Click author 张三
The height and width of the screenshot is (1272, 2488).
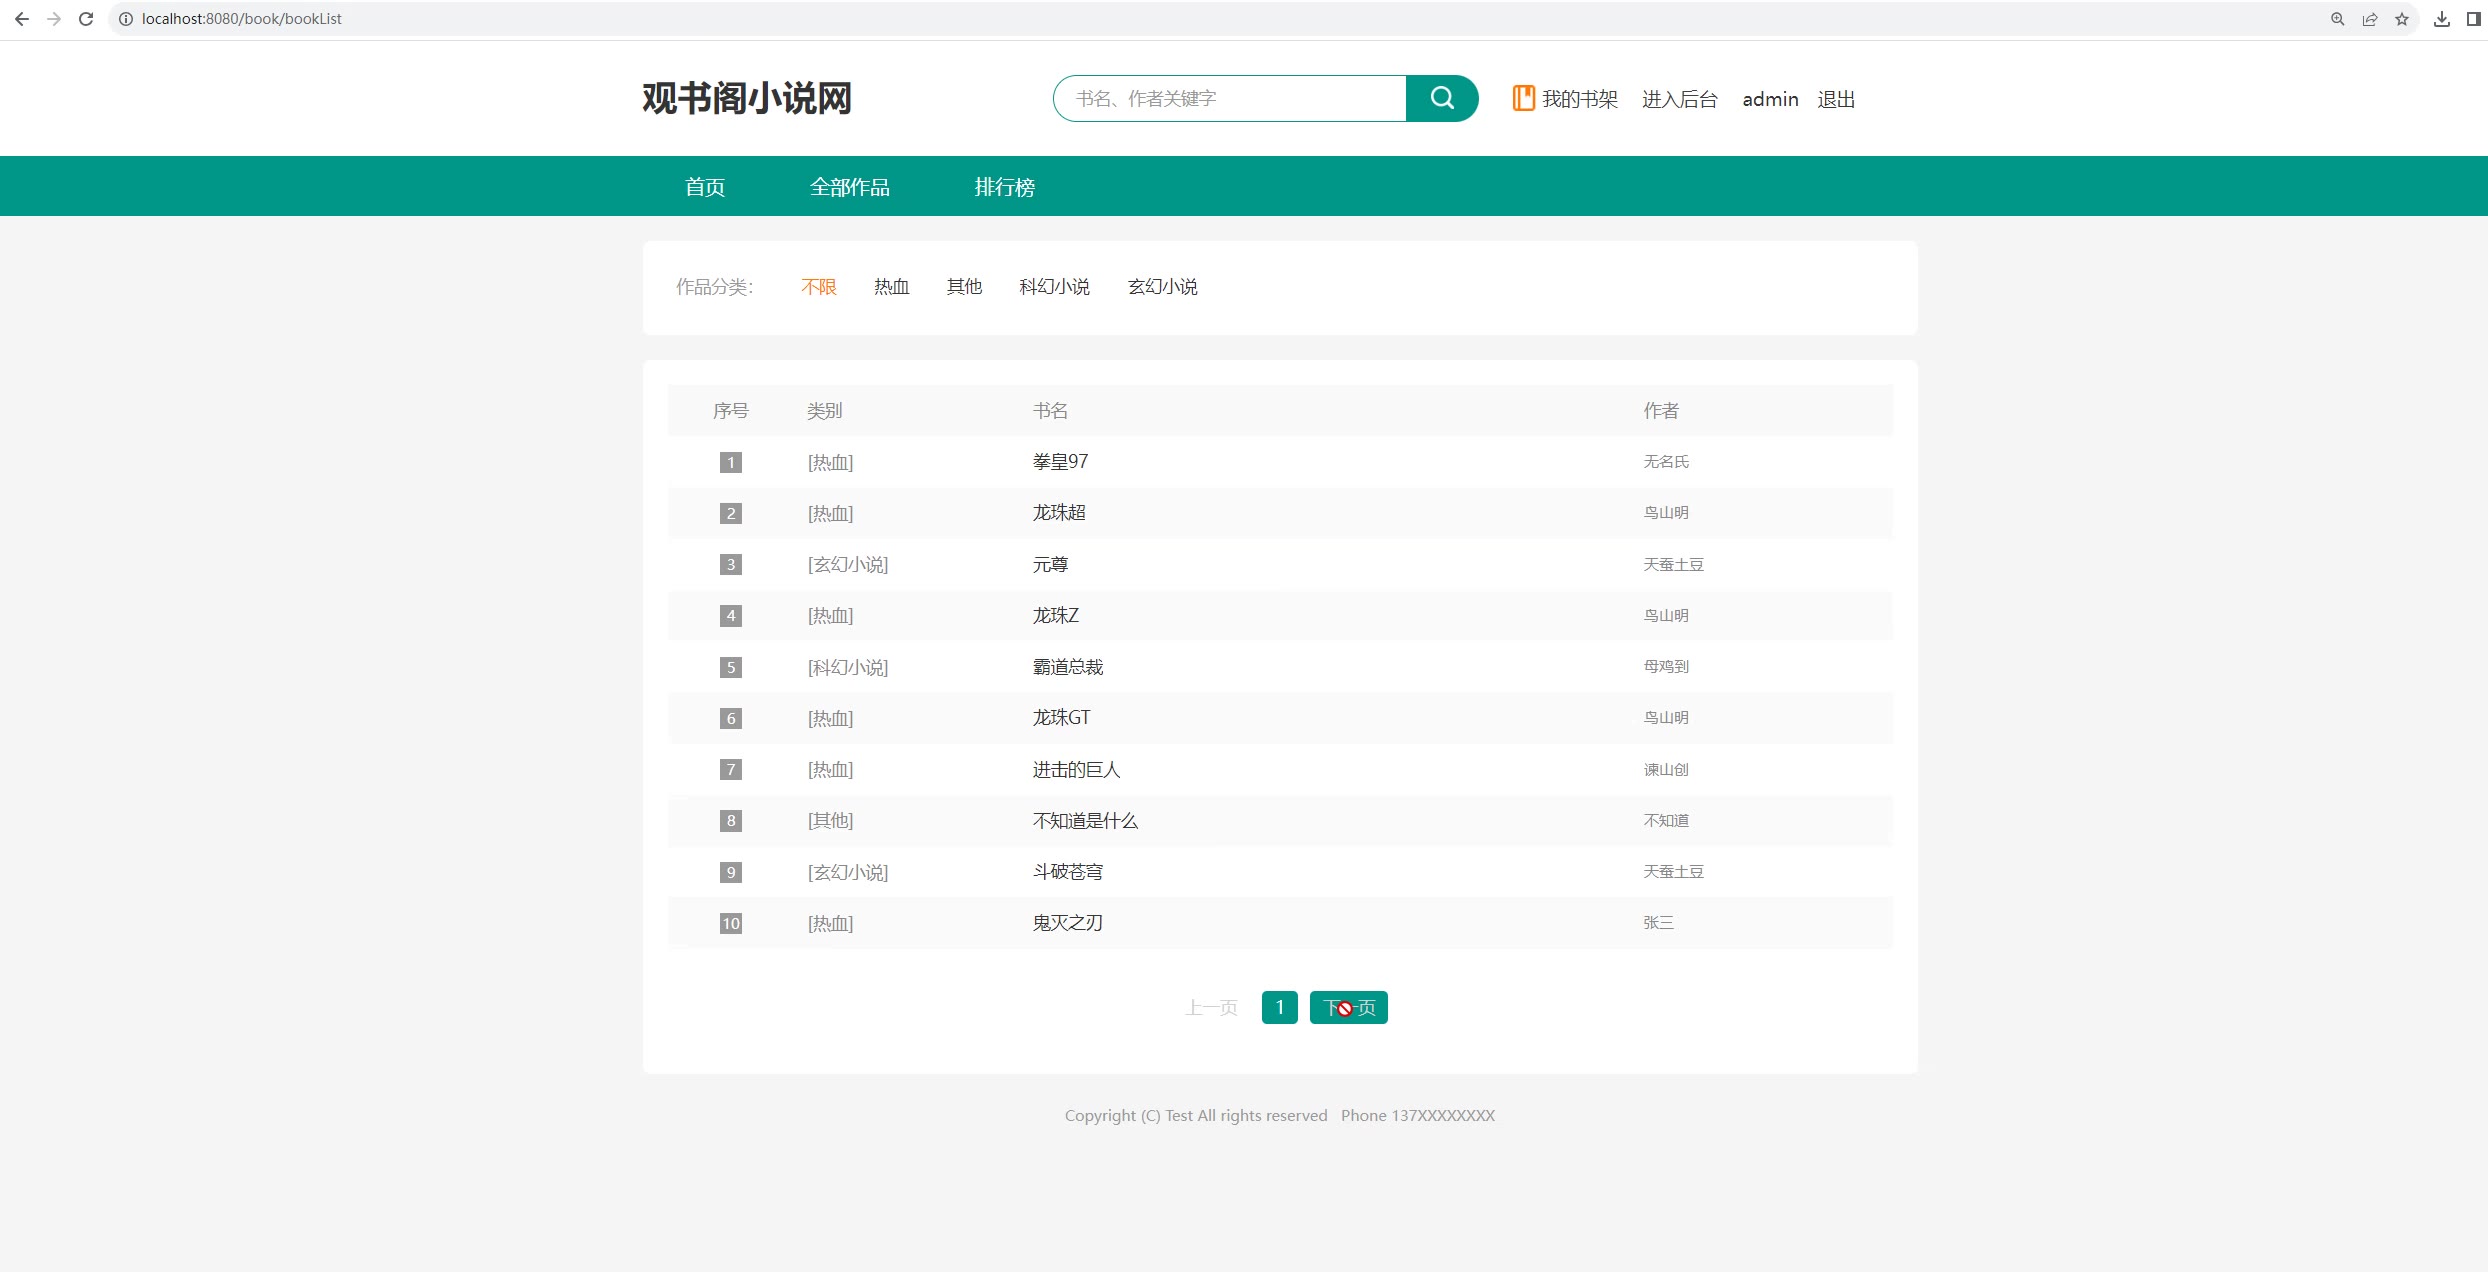[1658, 923]
